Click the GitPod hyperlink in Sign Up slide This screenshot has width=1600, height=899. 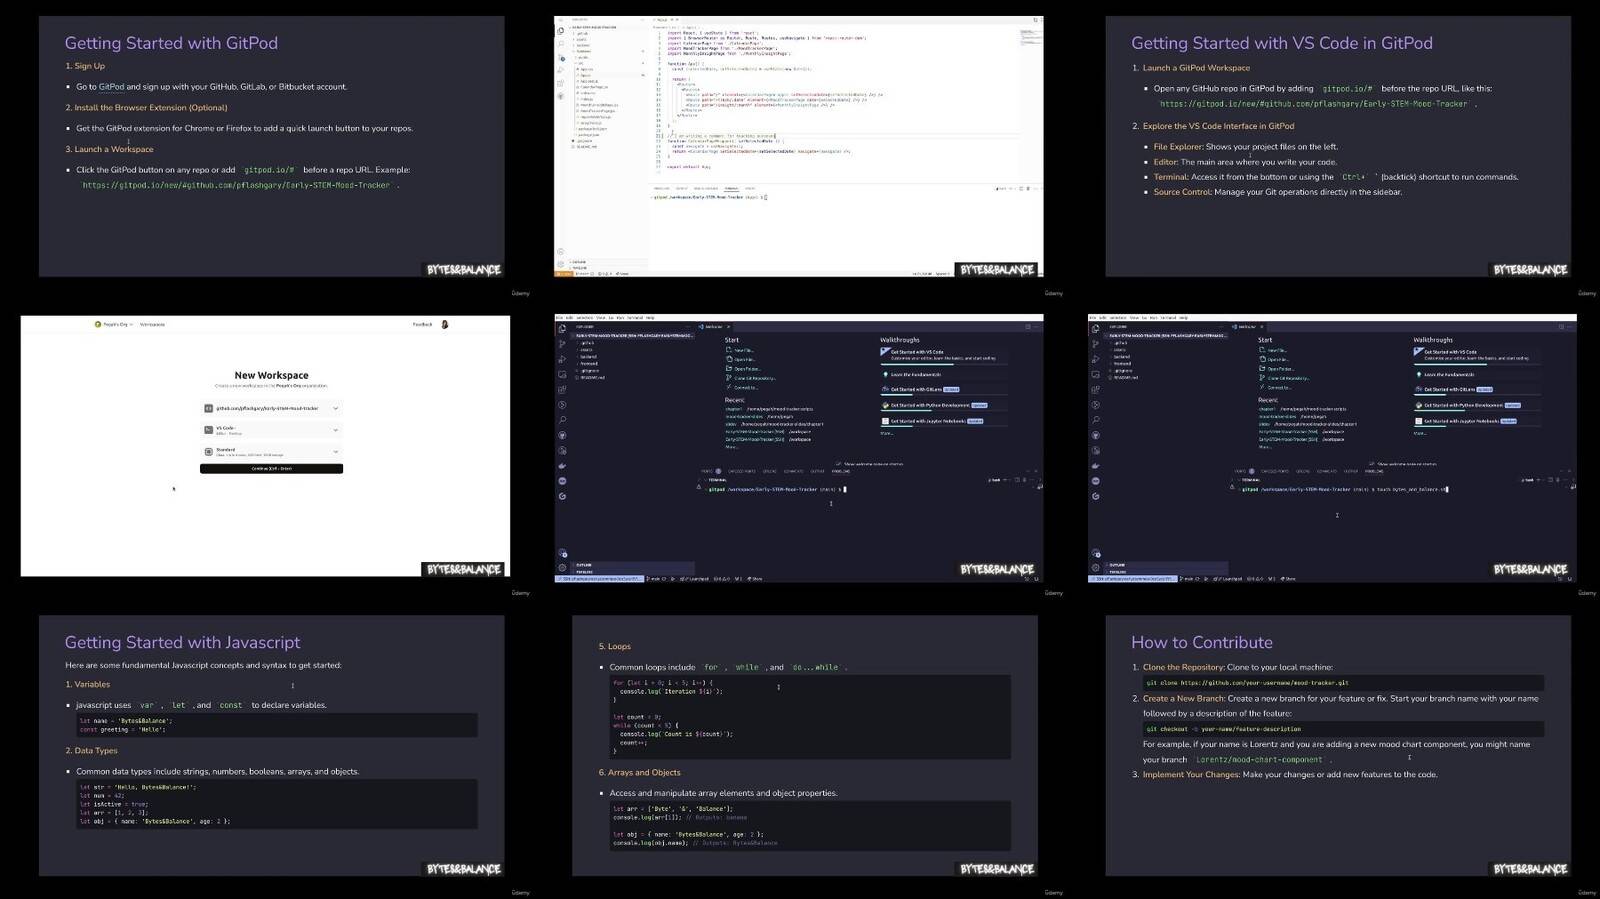point(112,87)
